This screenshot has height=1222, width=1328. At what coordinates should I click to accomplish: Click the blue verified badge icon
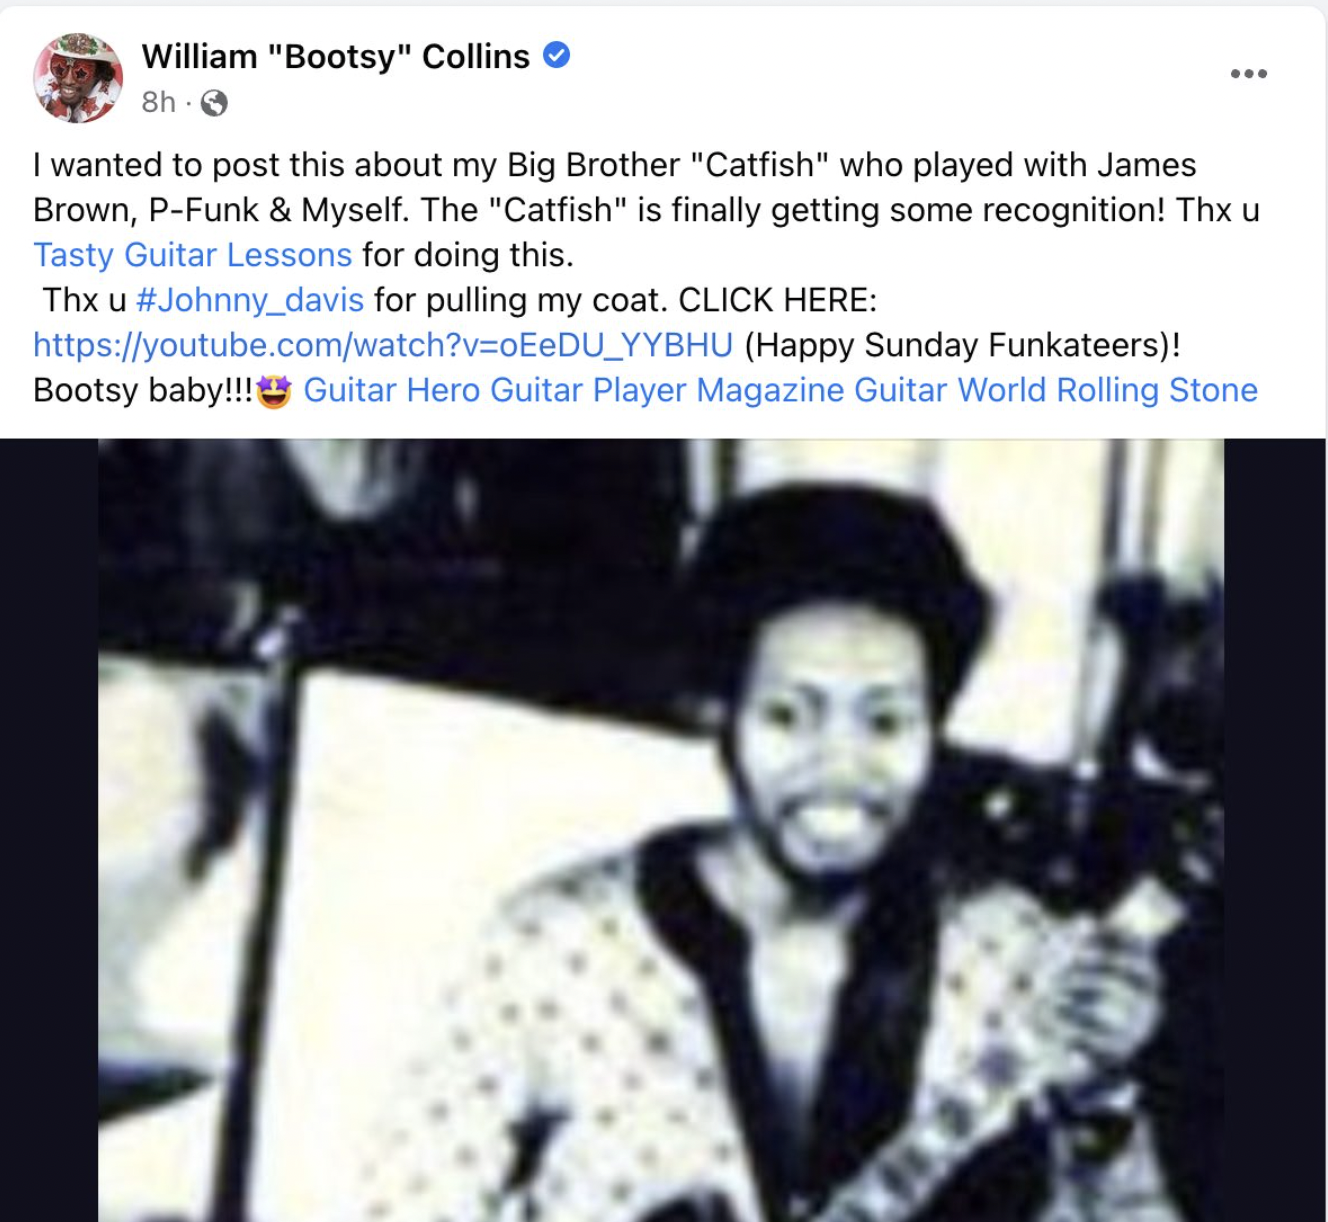click(557, 56)
